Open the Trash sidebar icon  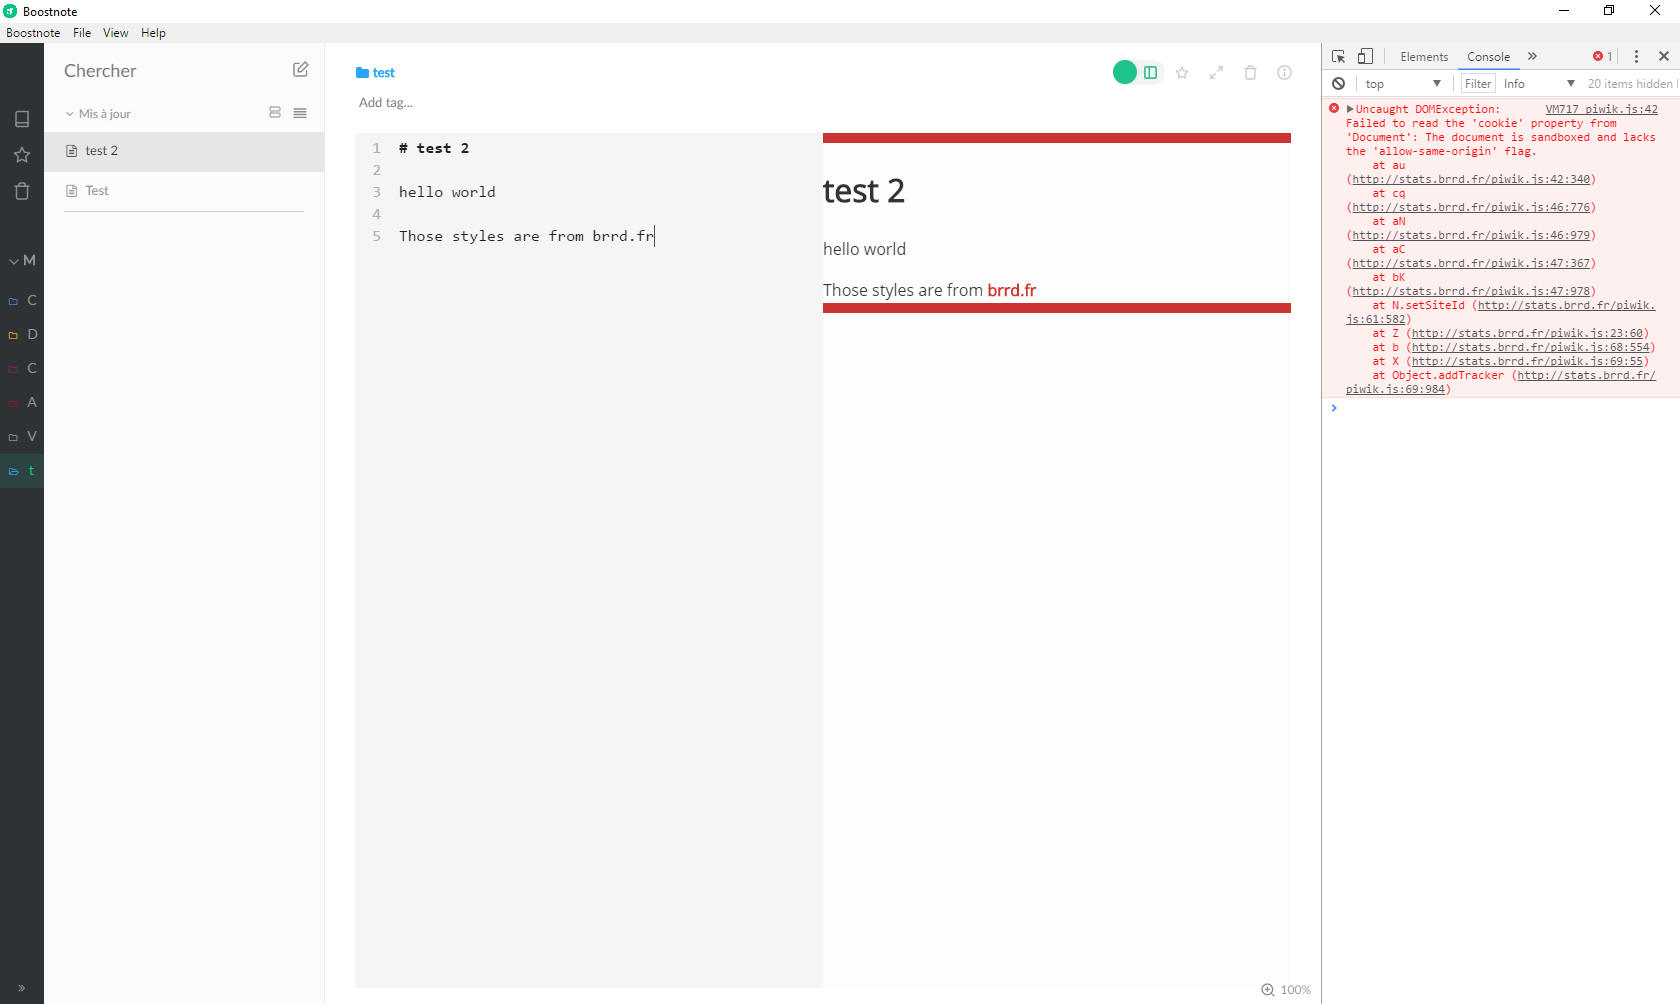tap(22, 191)
